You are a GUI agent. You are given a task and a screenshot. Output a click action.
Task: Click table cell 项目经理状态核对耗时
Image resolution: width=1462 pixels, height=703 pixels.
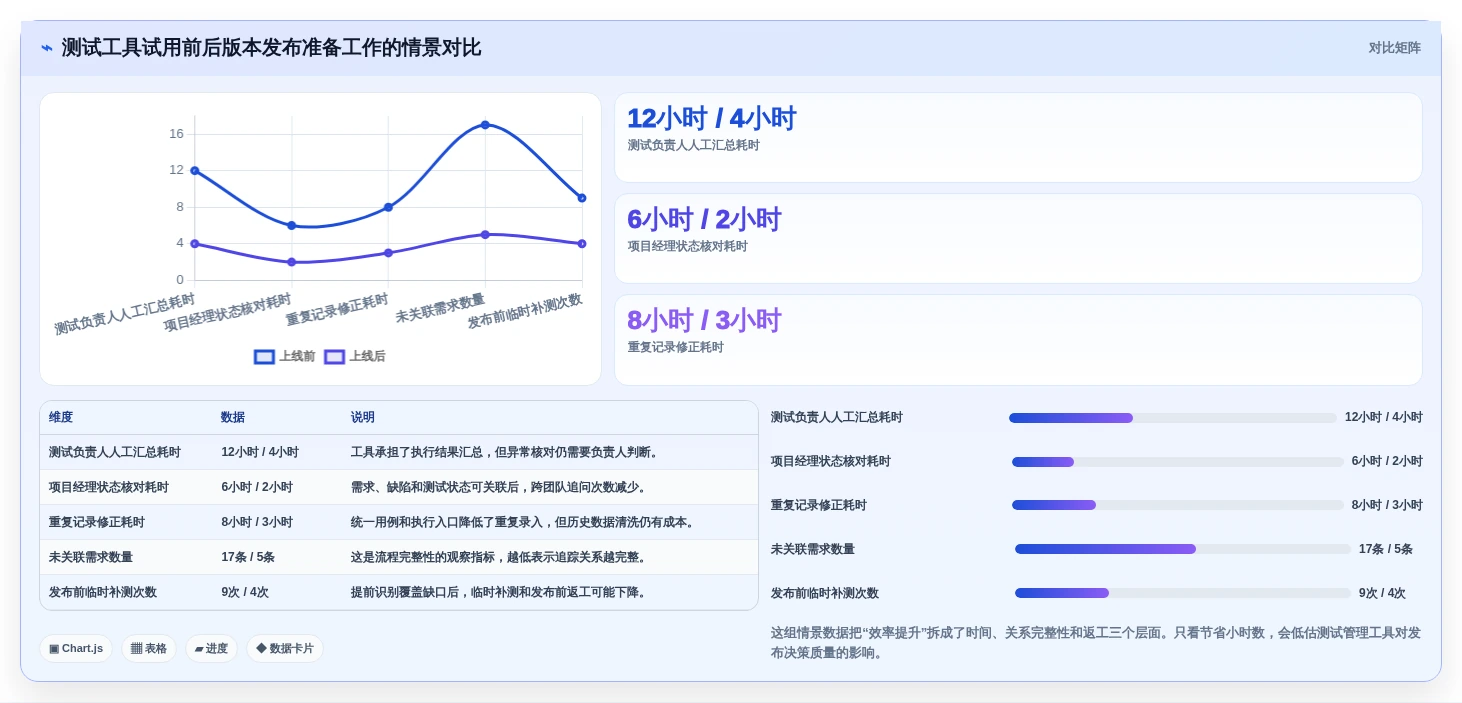coord(109,488)
